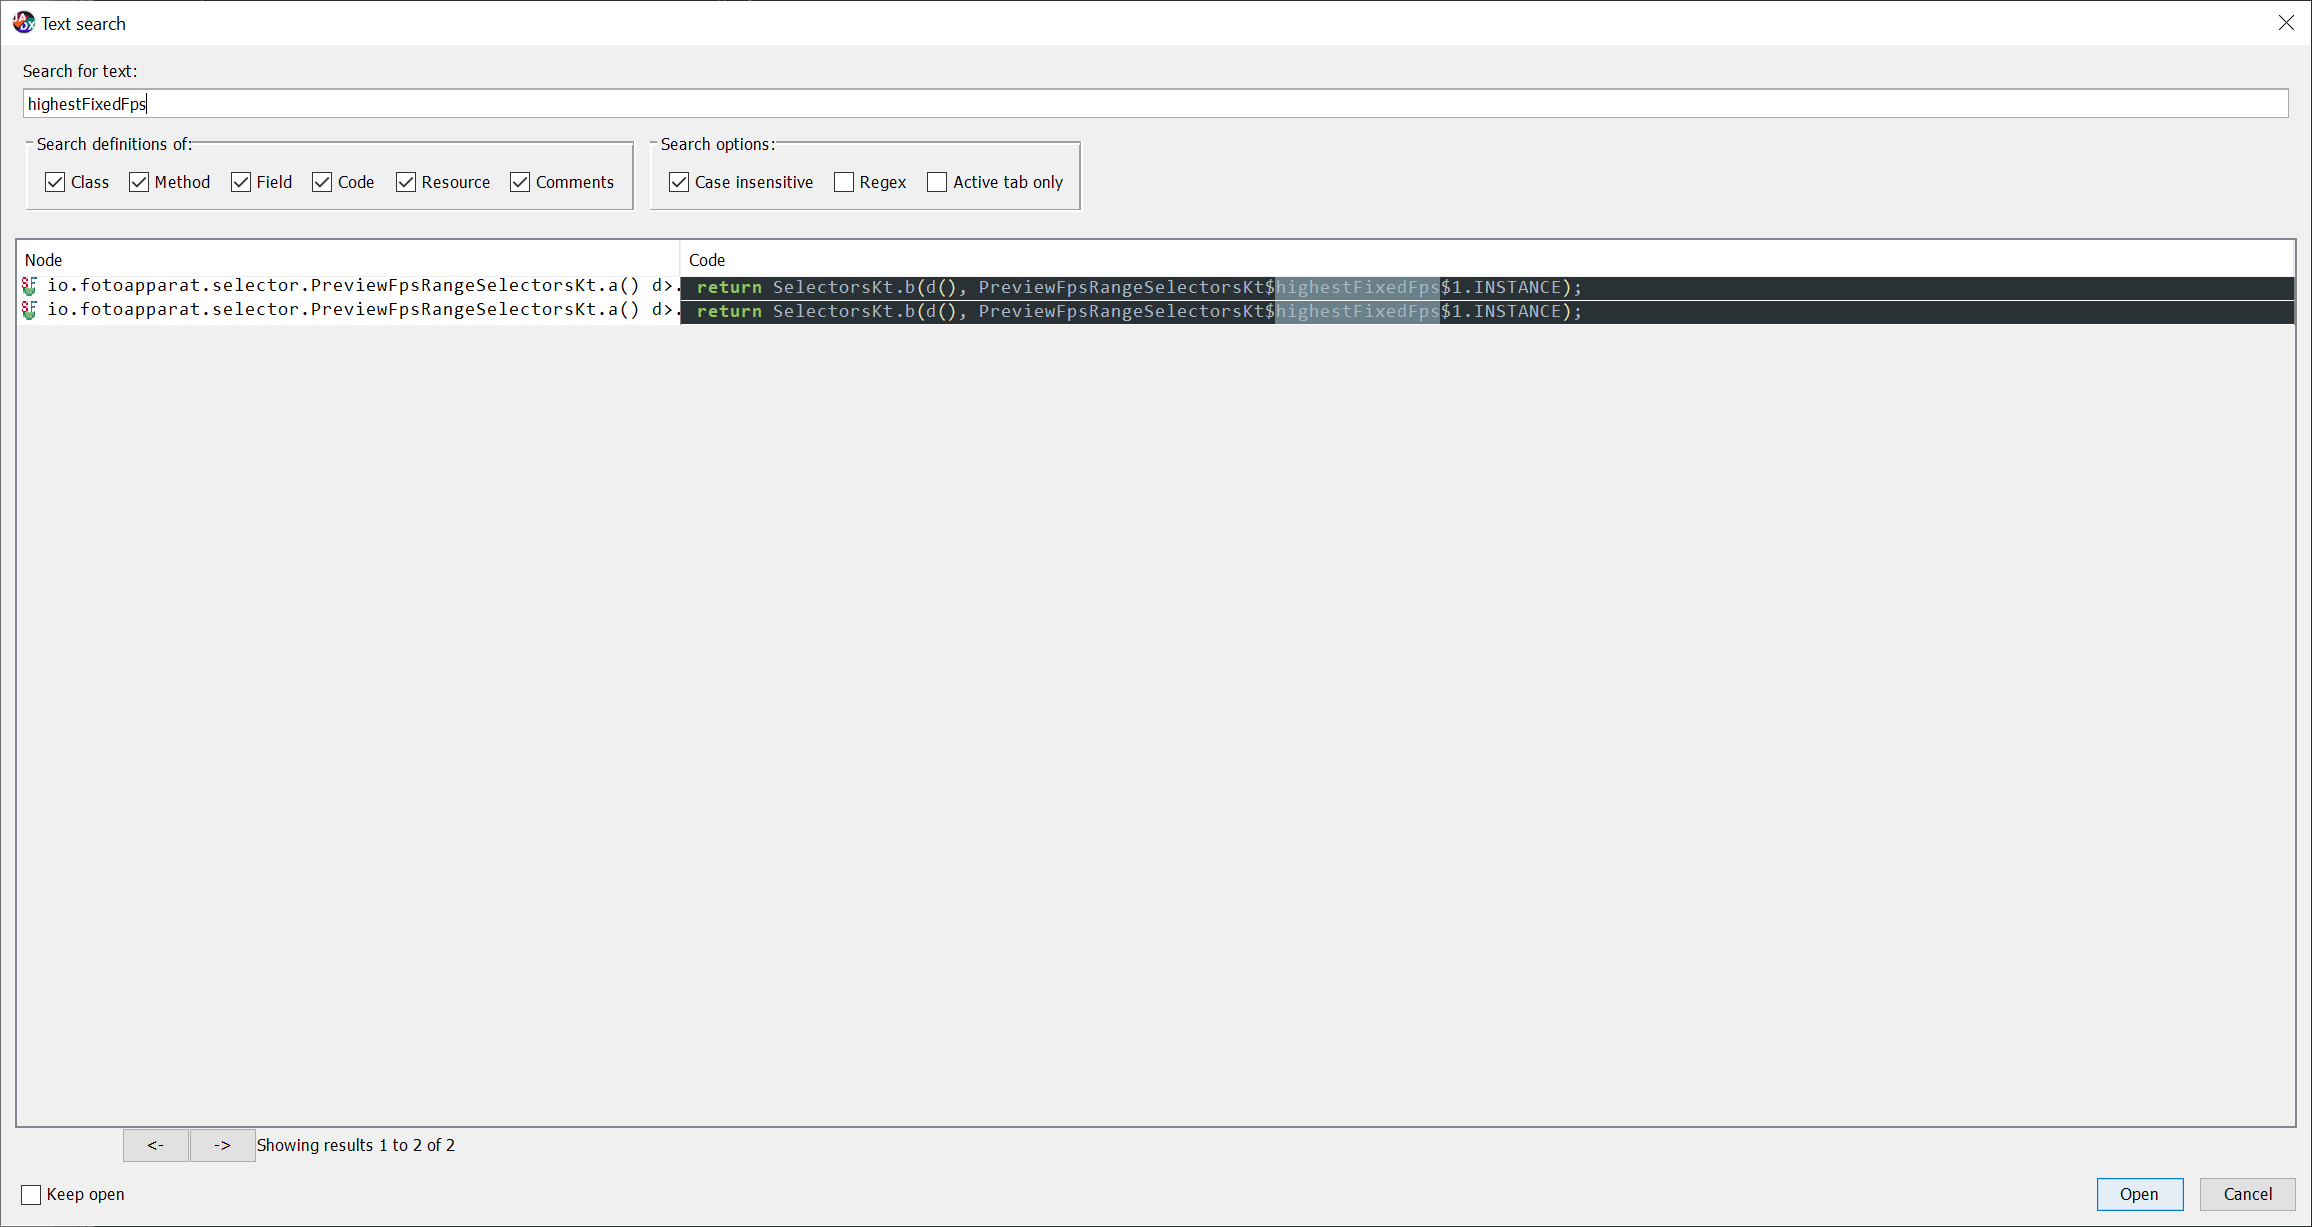Click the method icon of second result
The image size is (2312, 1227).
tap(29, 310)
